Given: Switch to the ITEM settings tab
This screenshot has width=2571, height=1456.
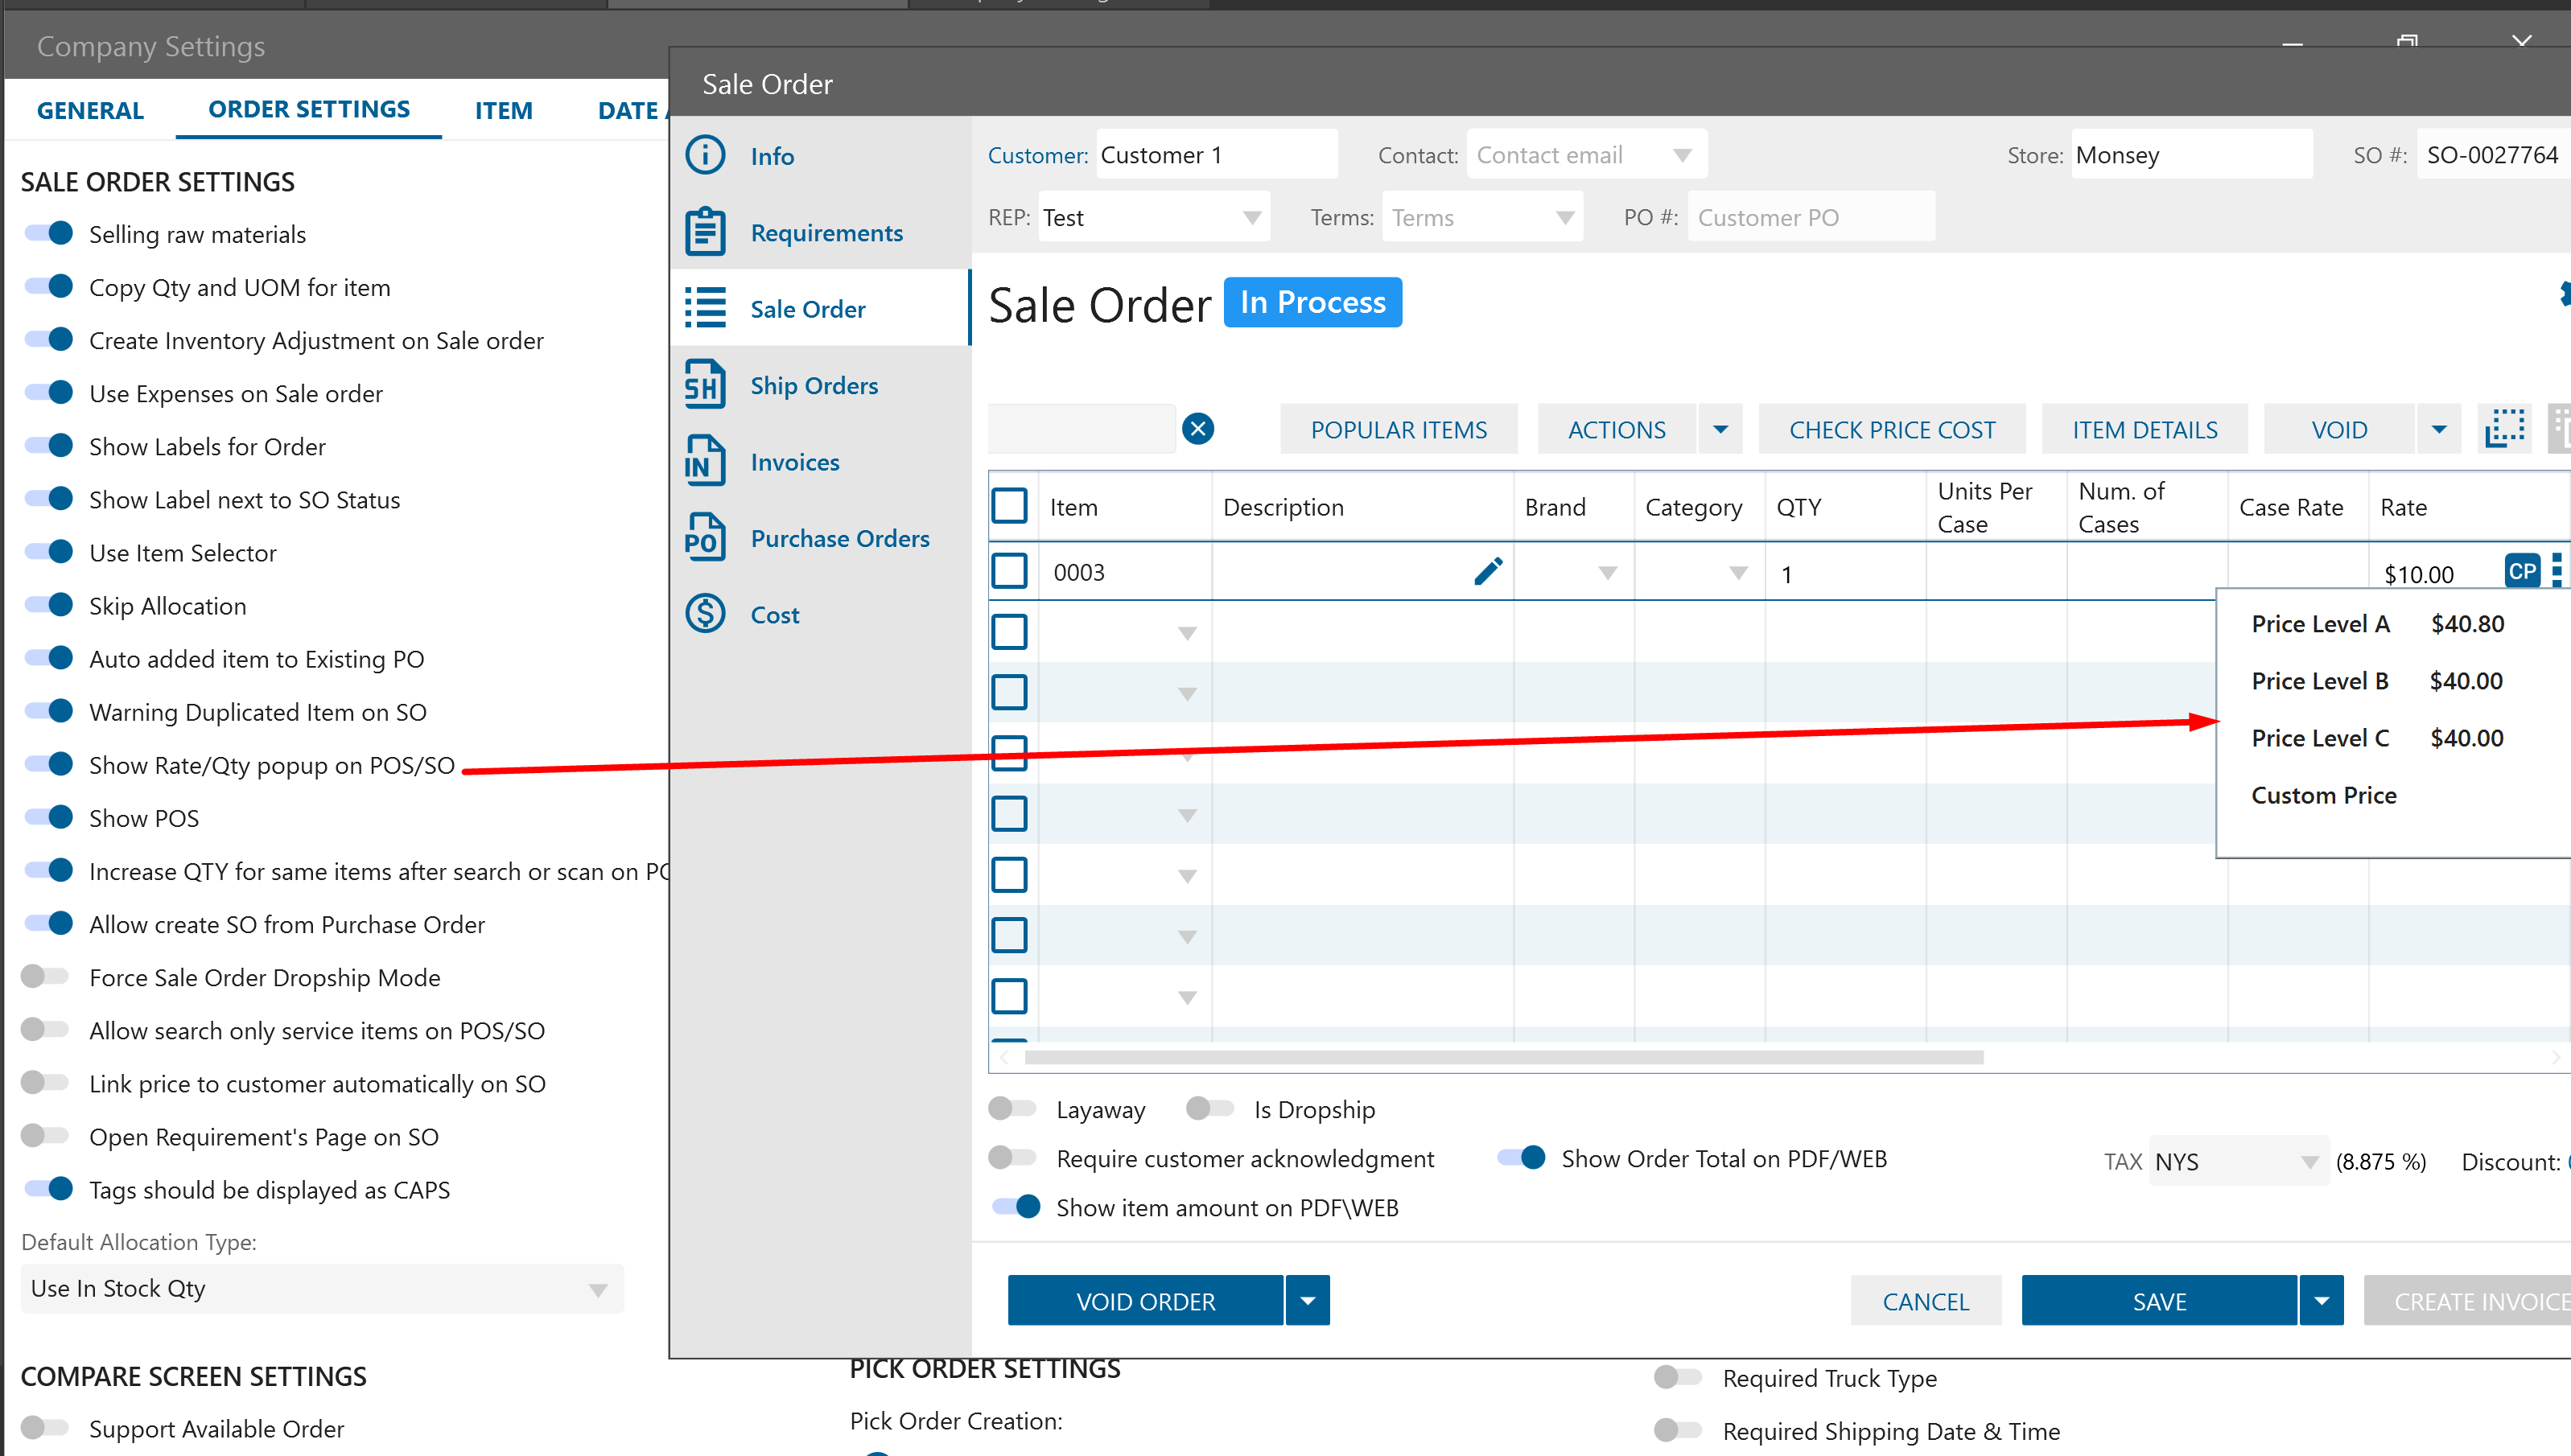Looking at the screenshot, I should [x=503, y=110].
